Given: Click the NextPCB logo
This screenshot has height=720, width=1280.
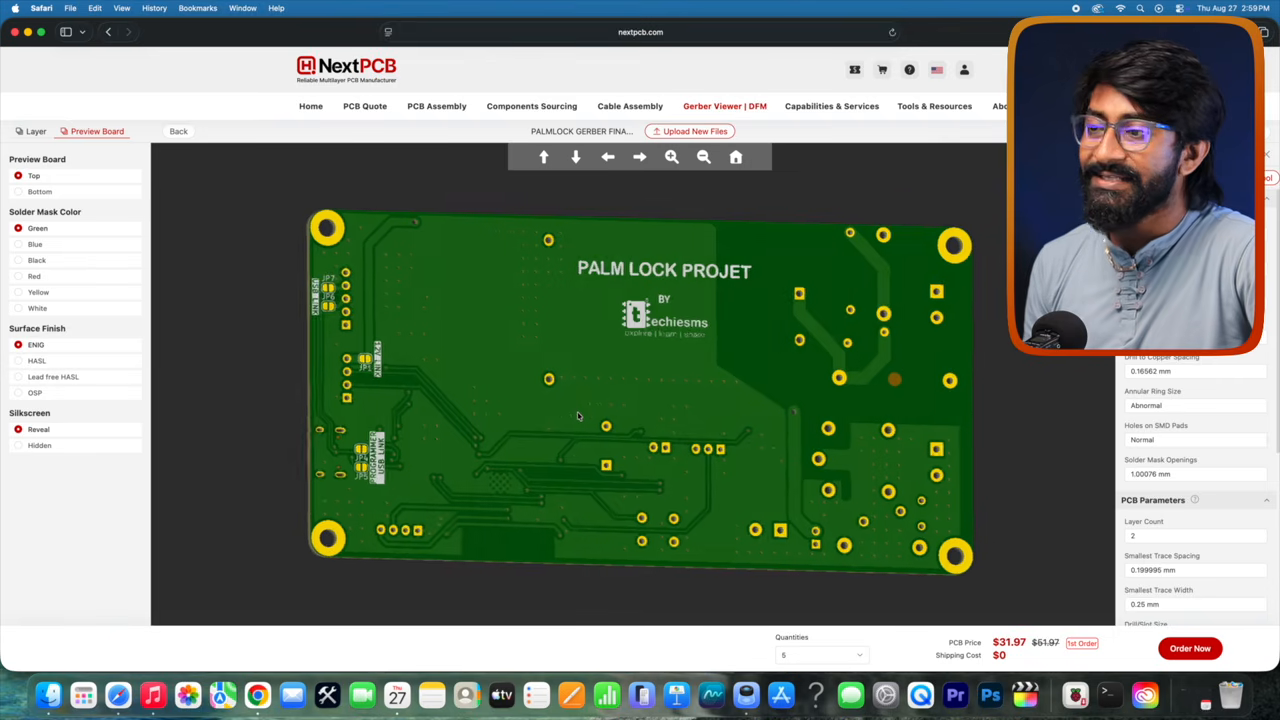Looking at the screenshot, I should (346, 69).
